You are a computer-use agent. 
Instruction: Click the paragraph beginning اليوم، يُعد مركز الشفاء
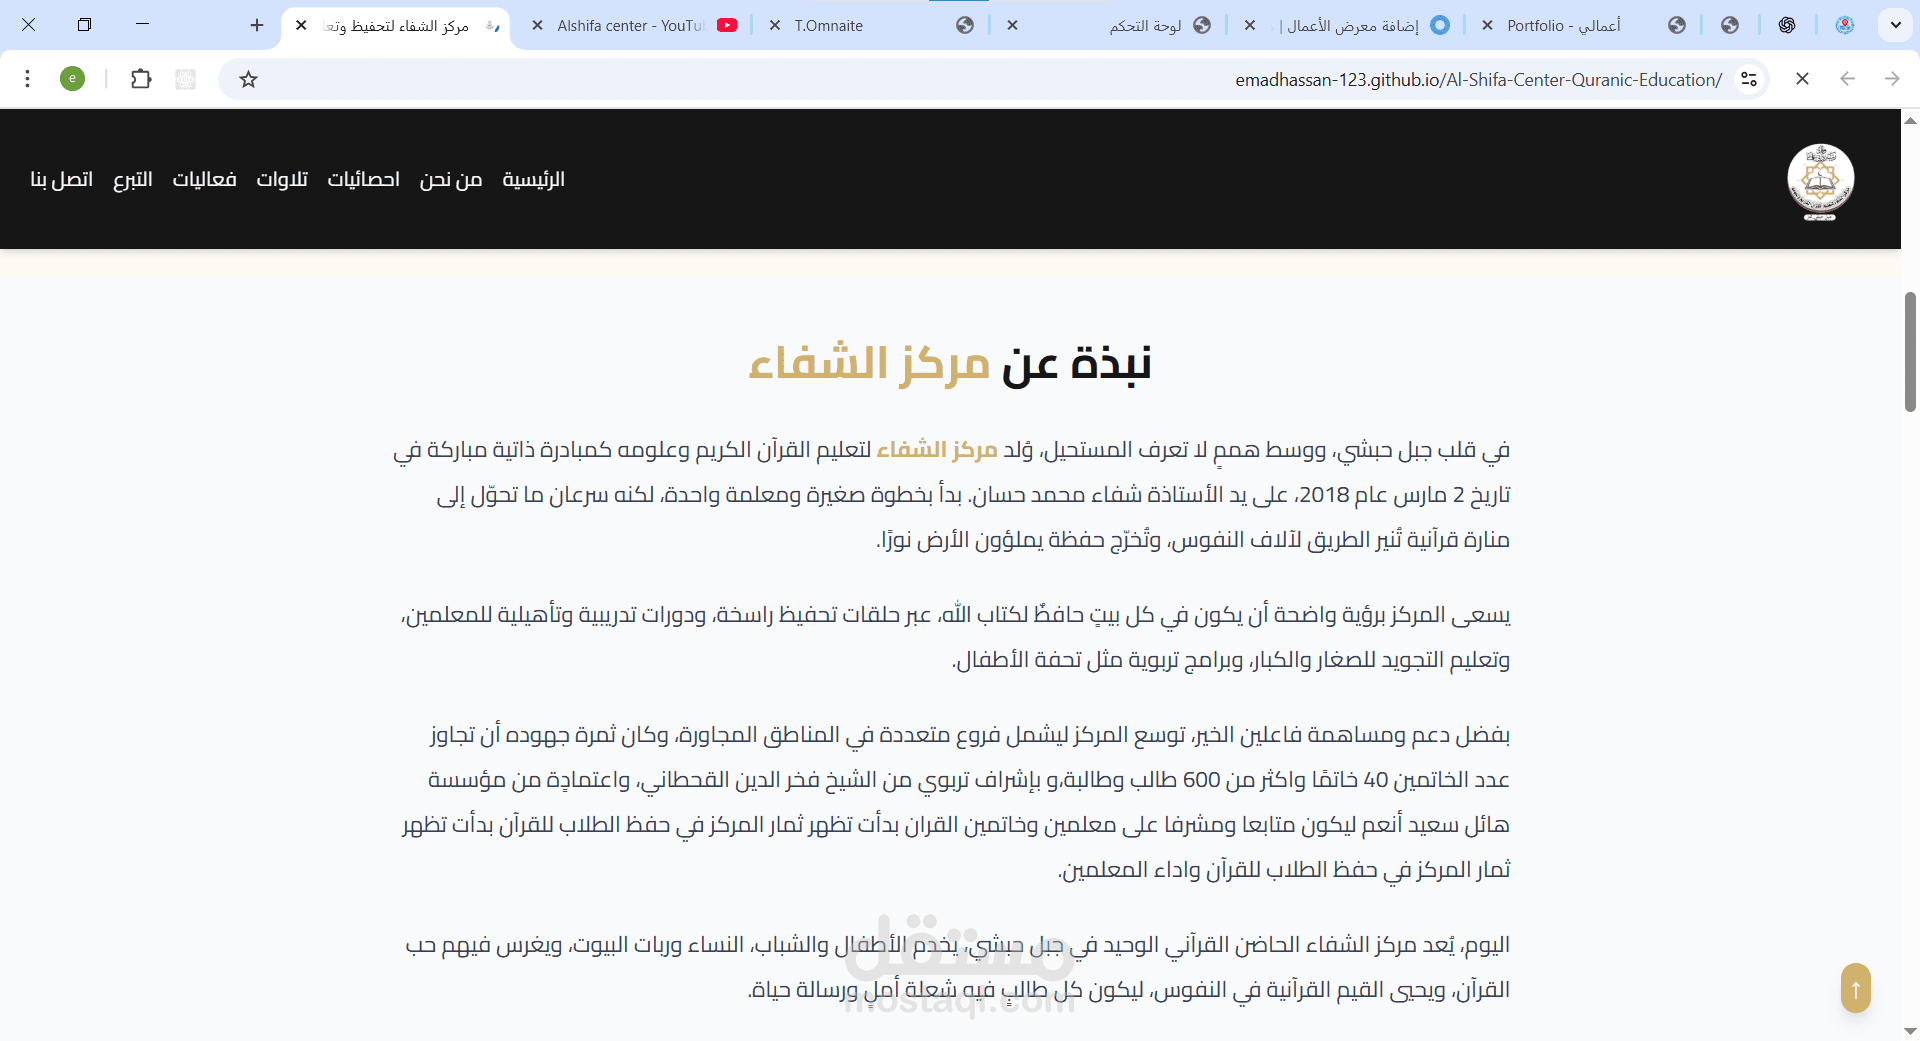click(956, 967)
